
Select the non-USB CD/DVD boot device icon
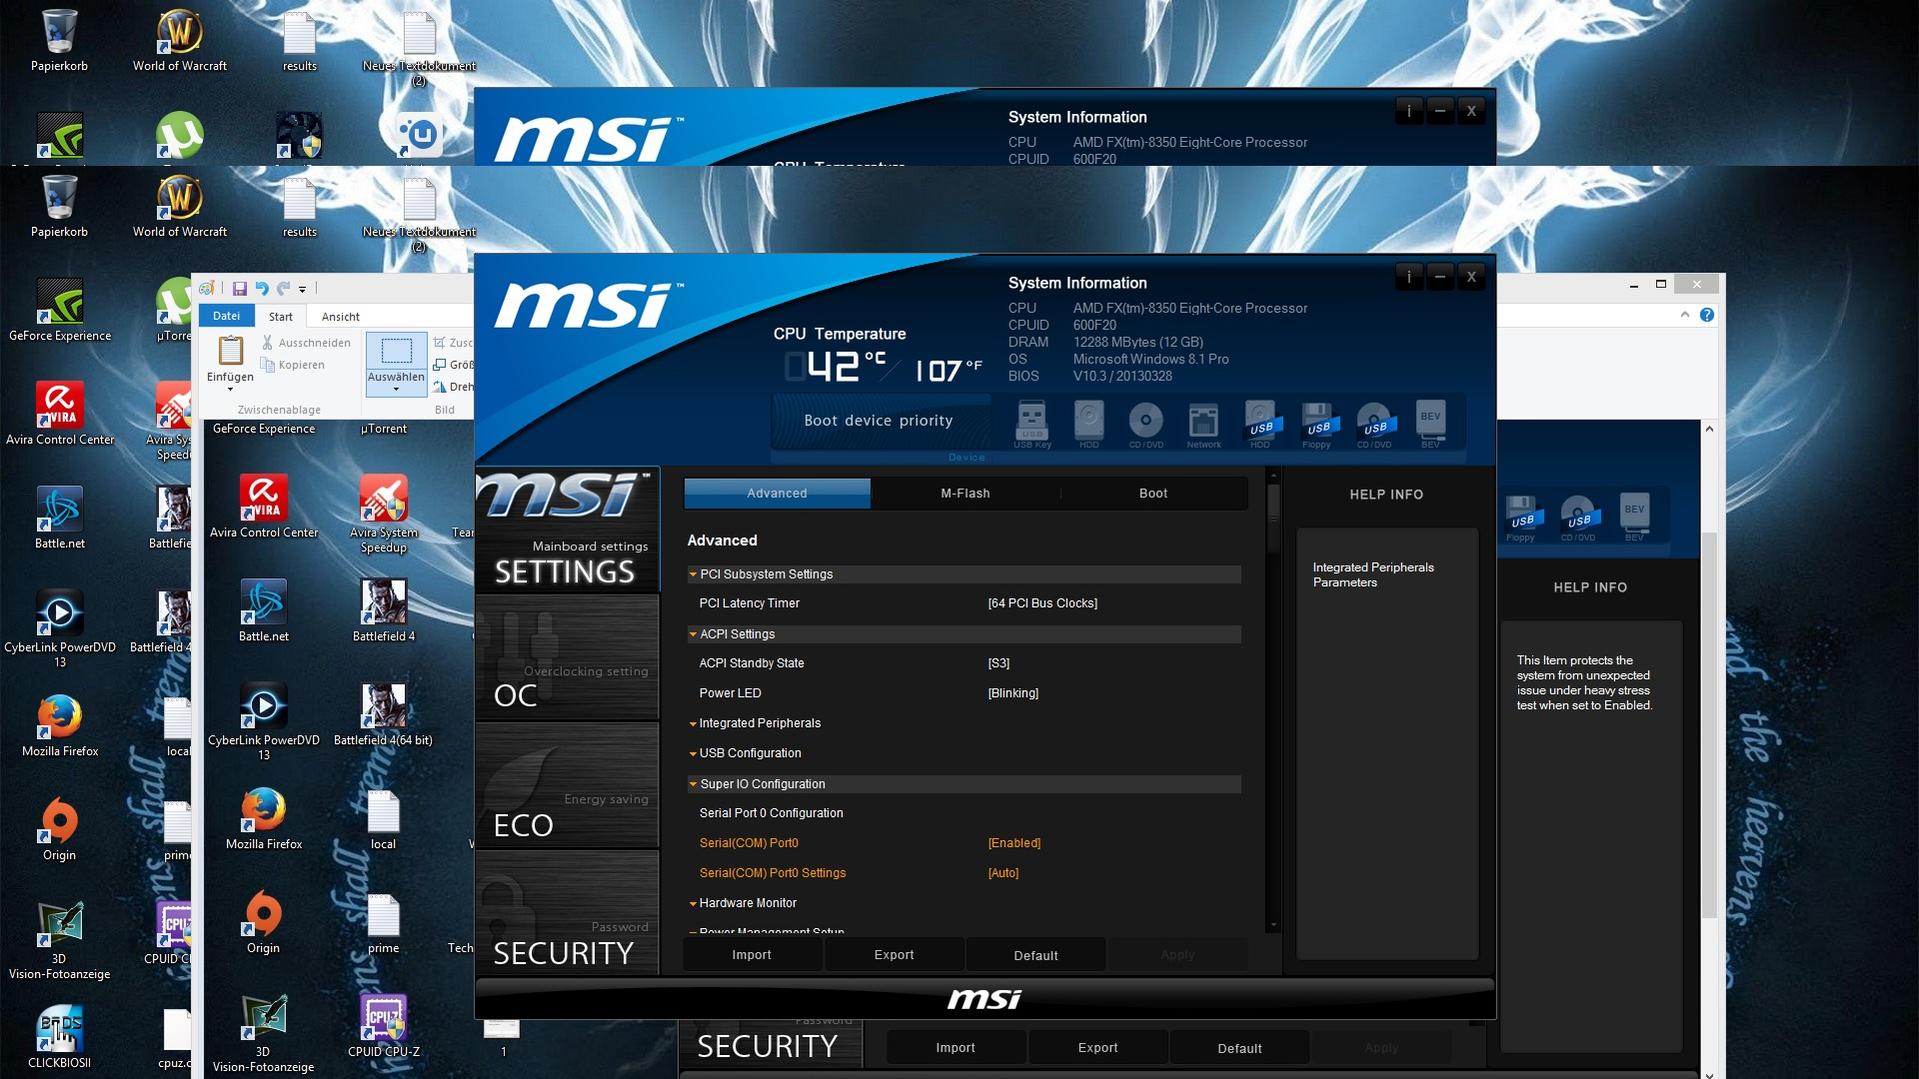pyautogui.click(x=1146, y=424)
